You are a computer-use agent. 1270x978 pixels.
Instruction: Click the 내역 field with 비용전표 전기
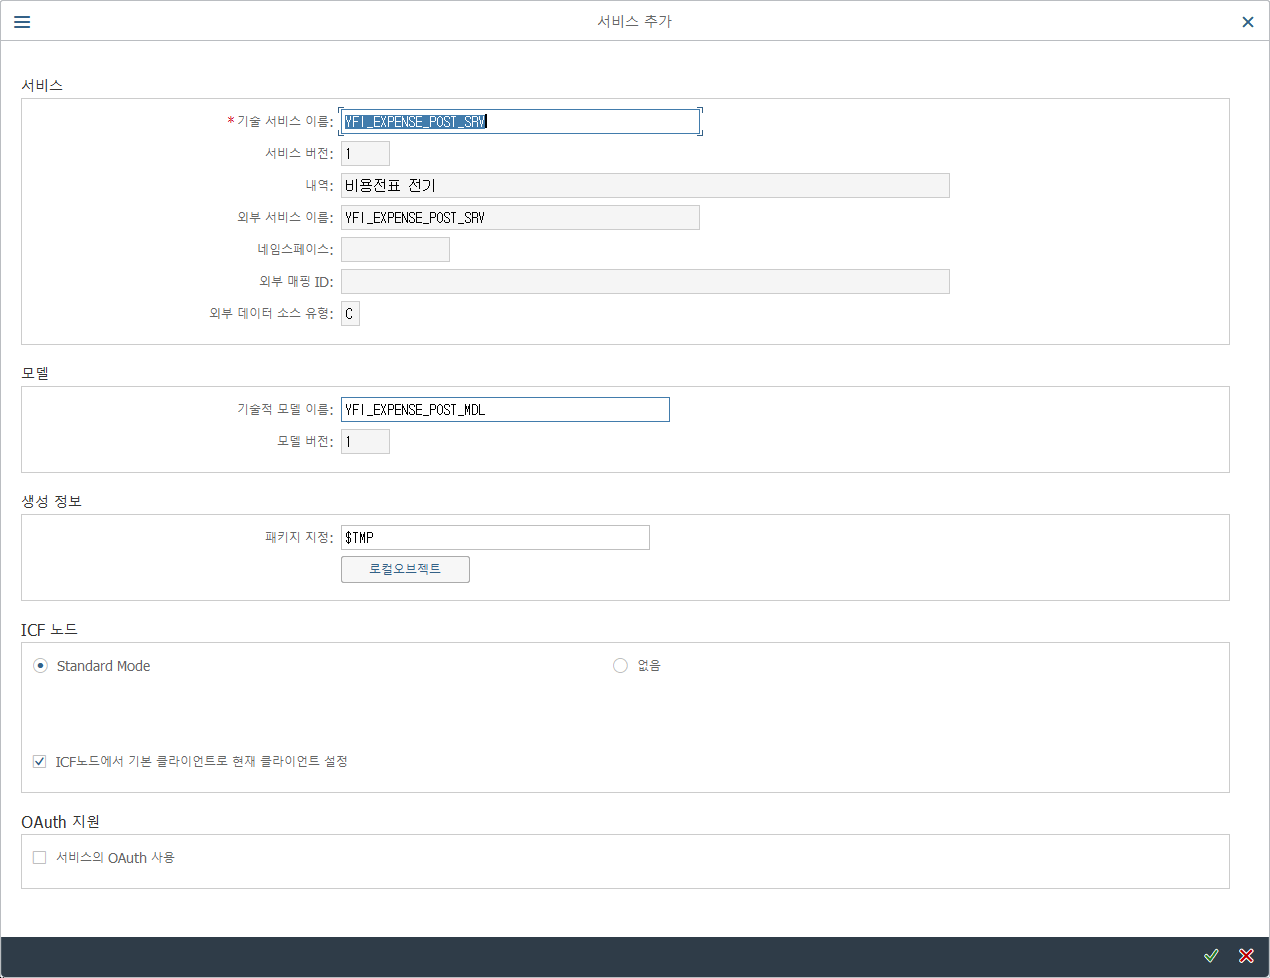click(x=645, y=186)
